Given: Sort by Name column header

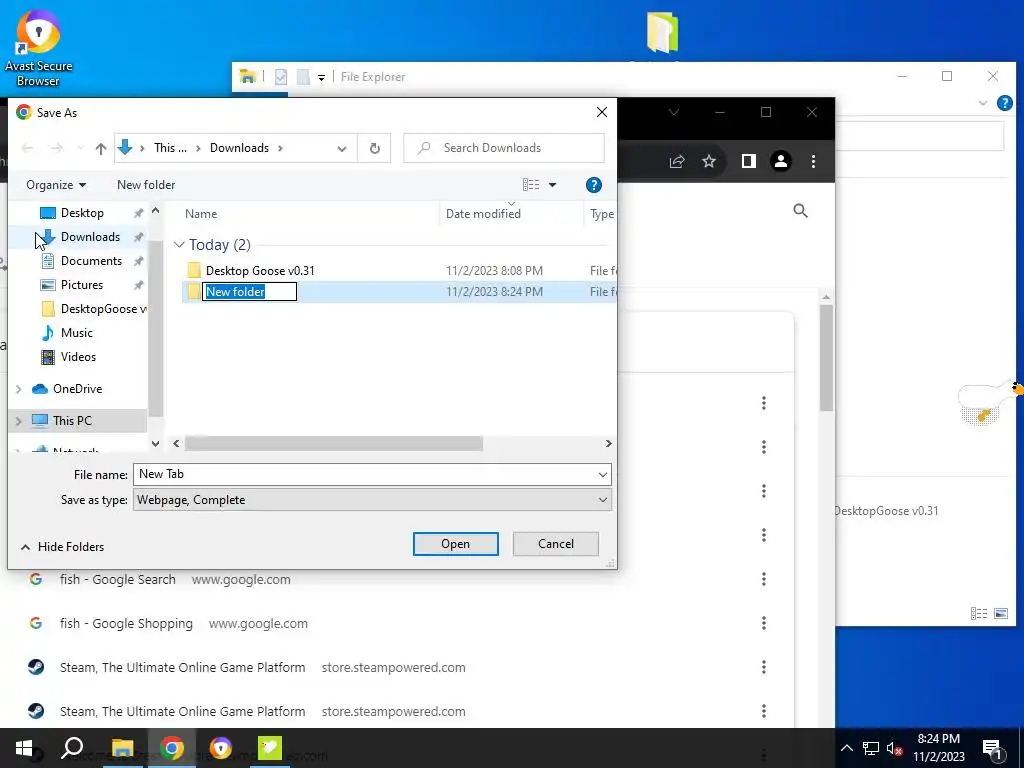Looking at the screenshot, I should coord(201,214).
